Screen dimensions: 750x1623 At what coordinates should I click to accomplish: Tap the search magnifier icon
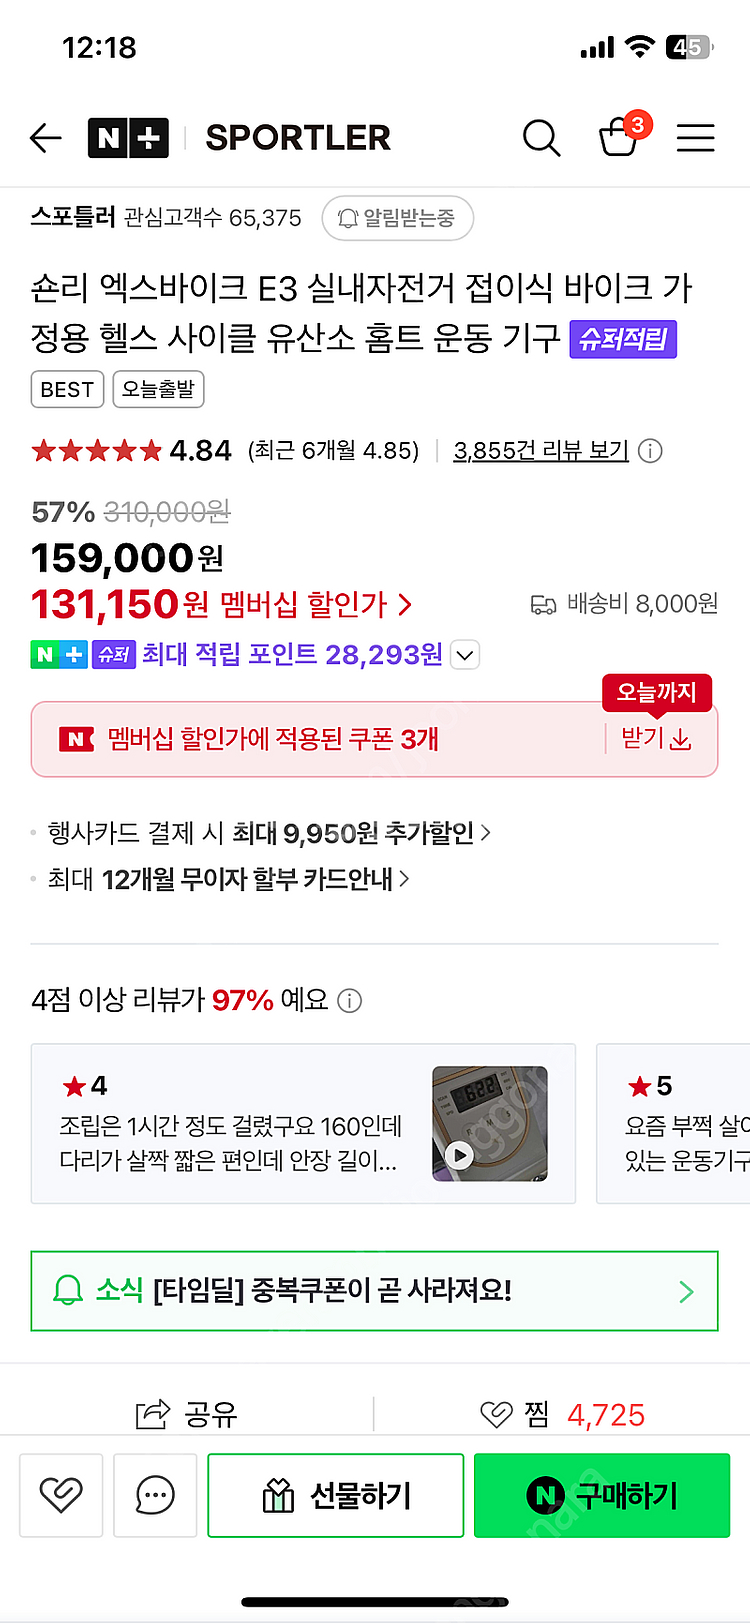pyautogui.click(x=541, y=138)
